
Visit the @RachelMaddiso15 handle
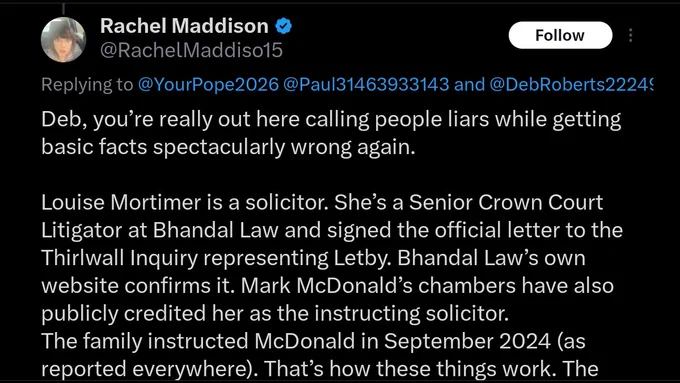pyautogui.click(x=191, y=50)
